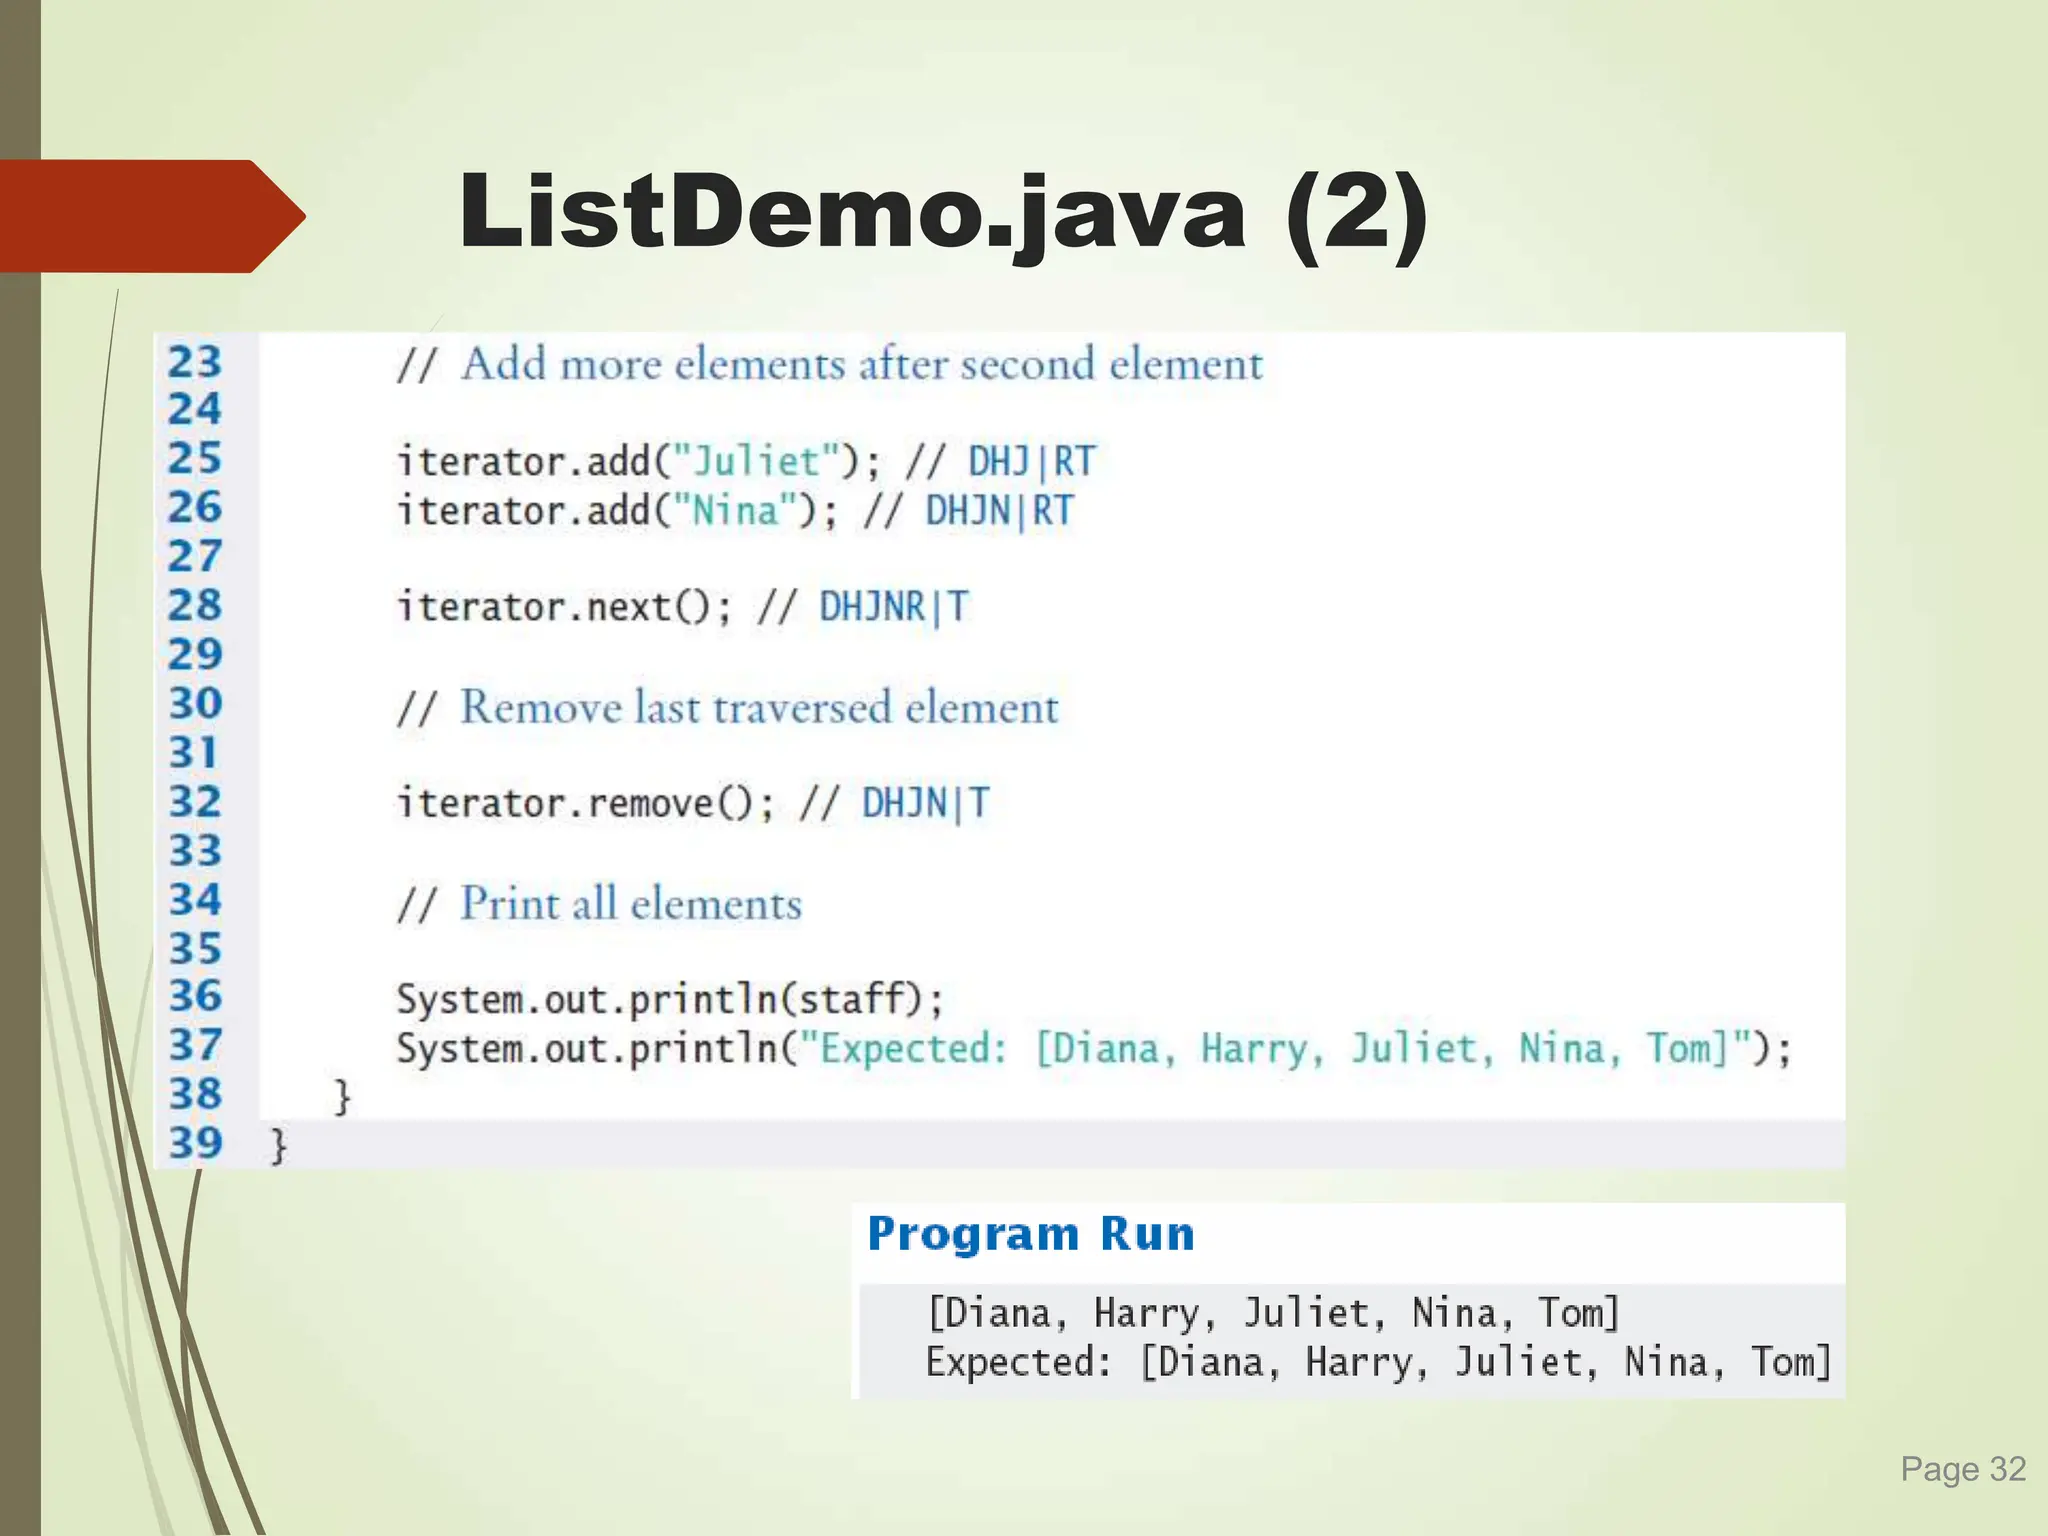Click System.out.println(staff) line
The image size is (2048, 1536).
pos(670,999)
